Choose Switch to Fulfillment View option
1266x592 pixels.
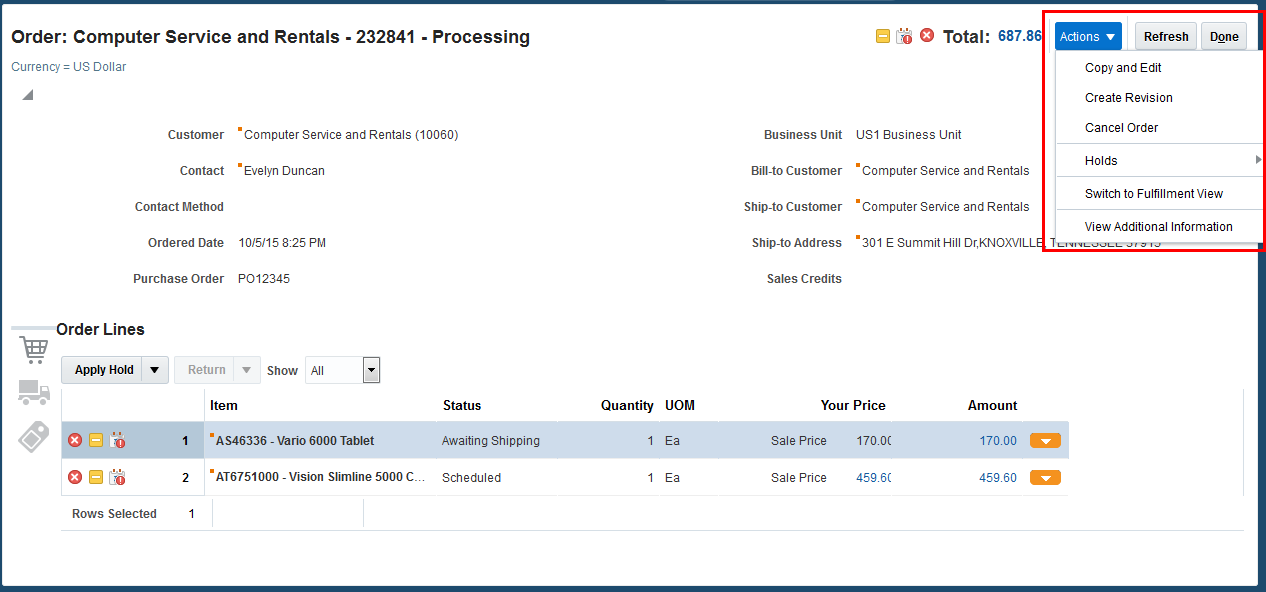point(1159,193)
